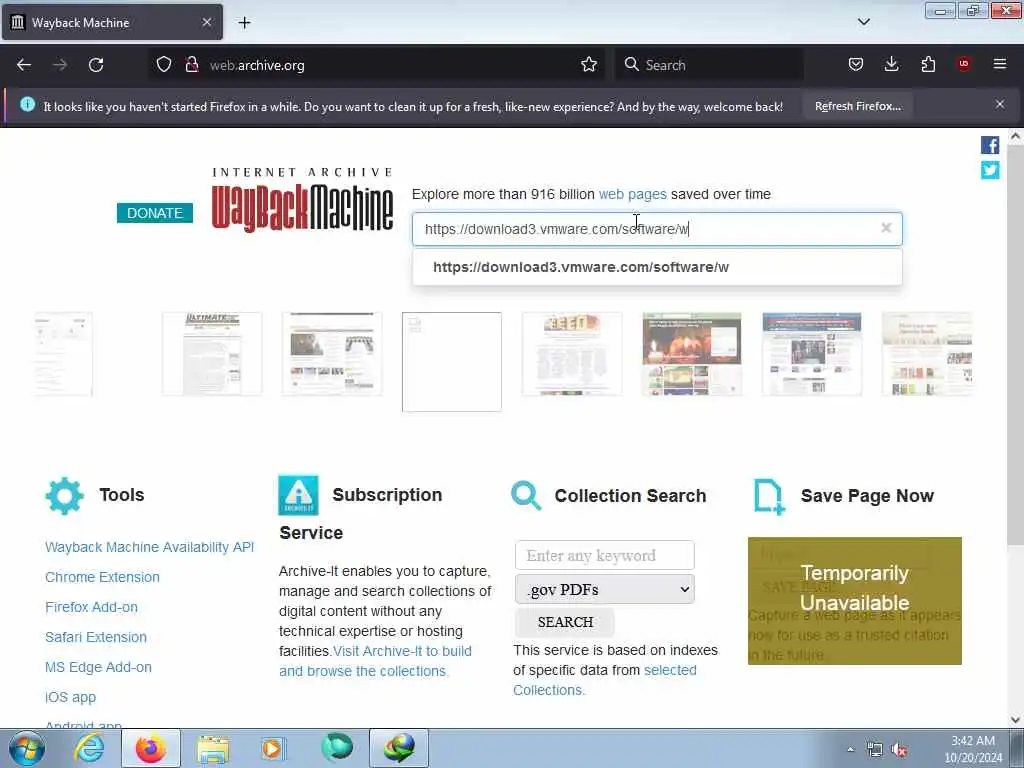1024x768 pixels.
Task: Open Internet Download Manager taskbar icon
Action: pos(399,748)
